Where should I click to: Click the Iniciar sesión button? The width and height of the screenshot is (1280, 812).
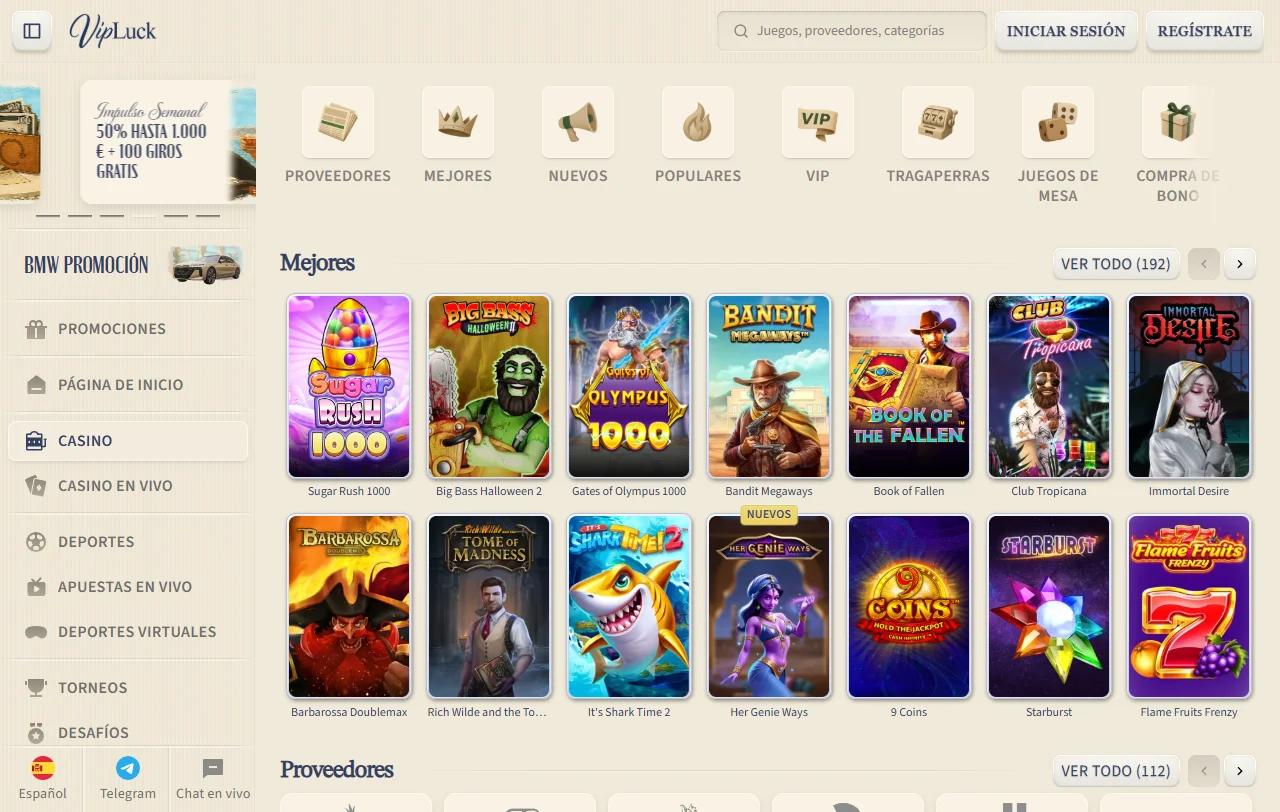[x=1066, y=31]
